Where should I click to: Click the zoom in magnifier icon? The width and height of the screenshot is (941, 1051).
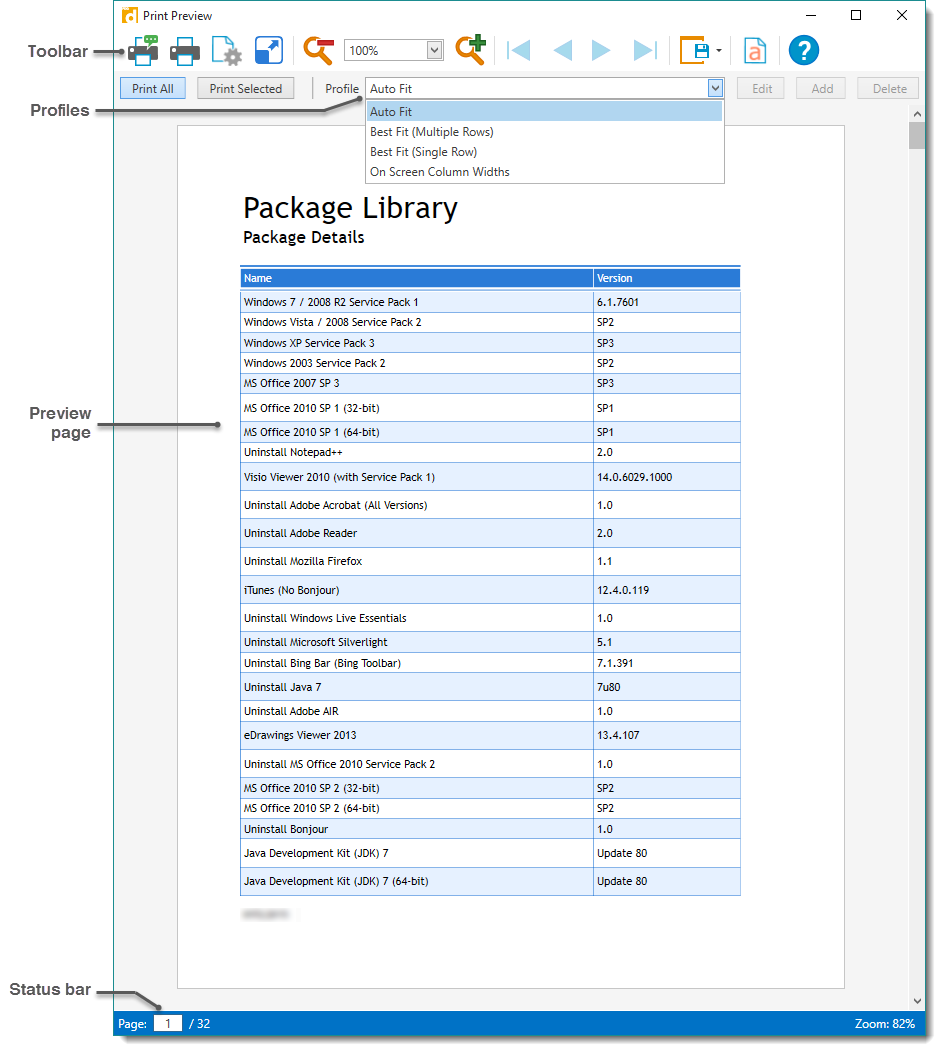pyautogui.click(x=470, y=50)
